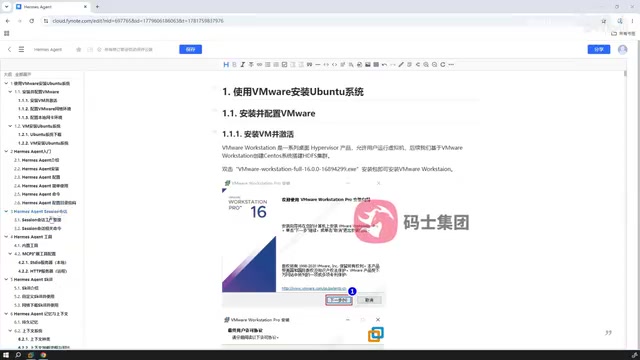The height and width of the screenshot is (360, 640).
Task: Click the blue save button in header
Action: point(191,49)
